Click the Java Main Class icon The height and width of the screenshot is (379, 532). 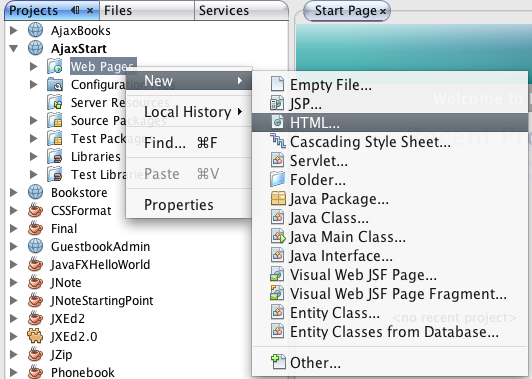pos(278,236)
